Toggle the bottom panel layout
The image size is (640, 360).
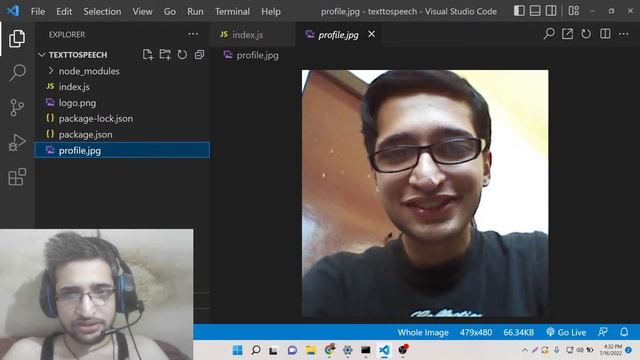[535, 11]
